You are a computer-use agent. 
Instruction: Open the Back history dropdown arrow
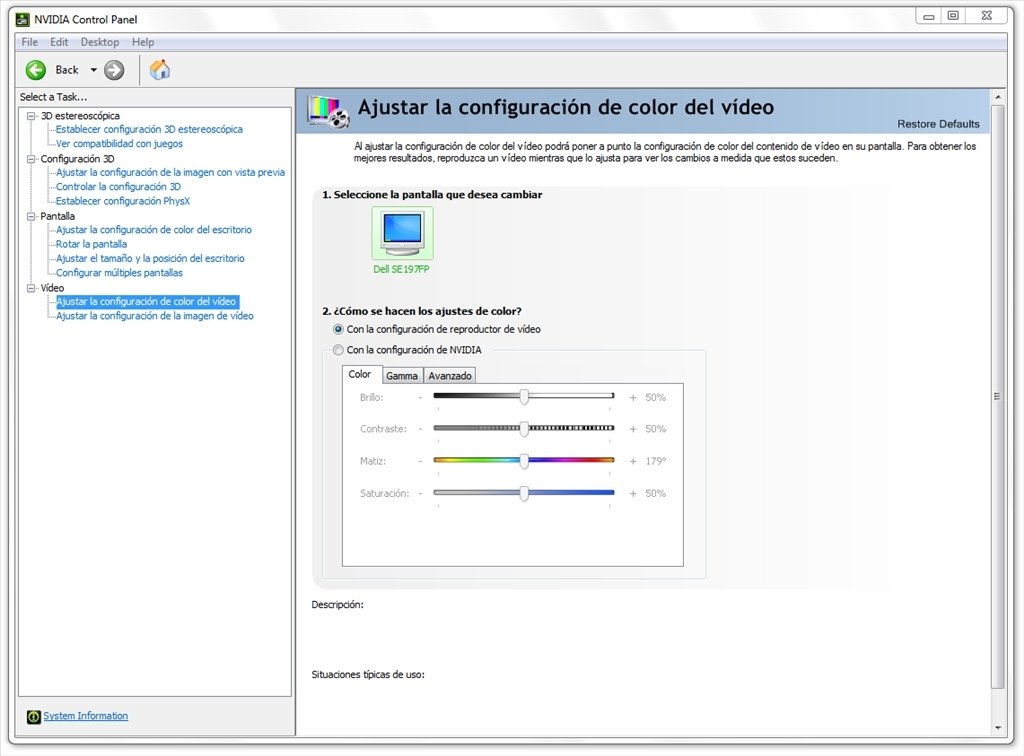(x=93, y=70)
